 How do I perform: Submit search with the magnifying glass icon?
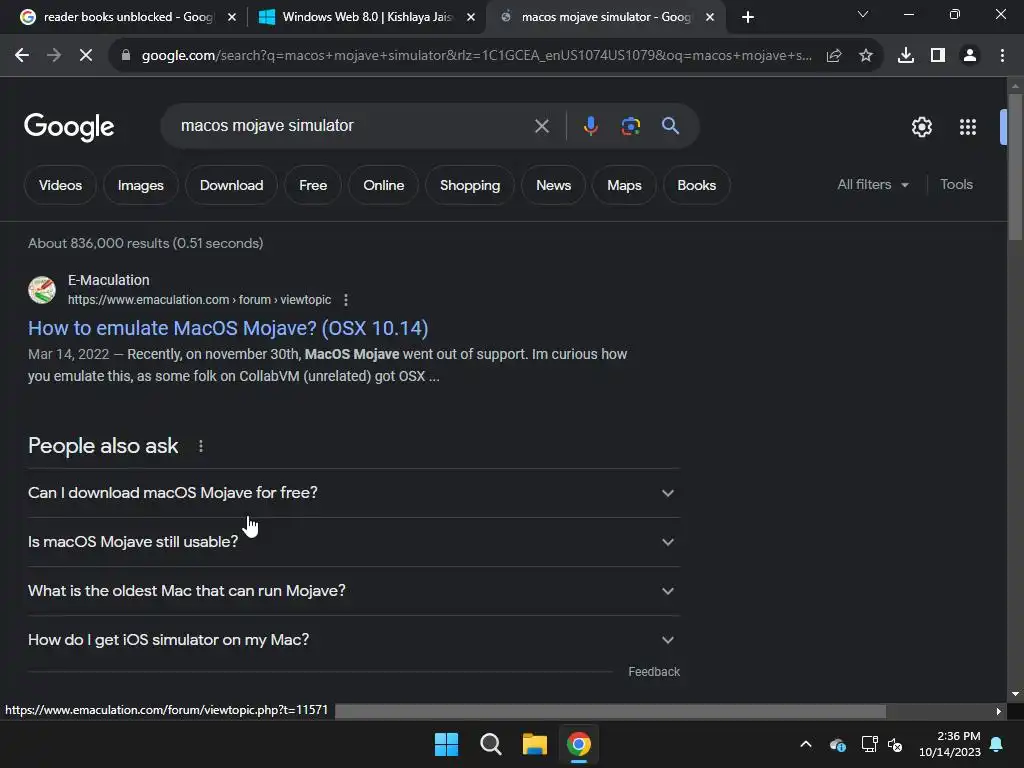tap(671, 126)
